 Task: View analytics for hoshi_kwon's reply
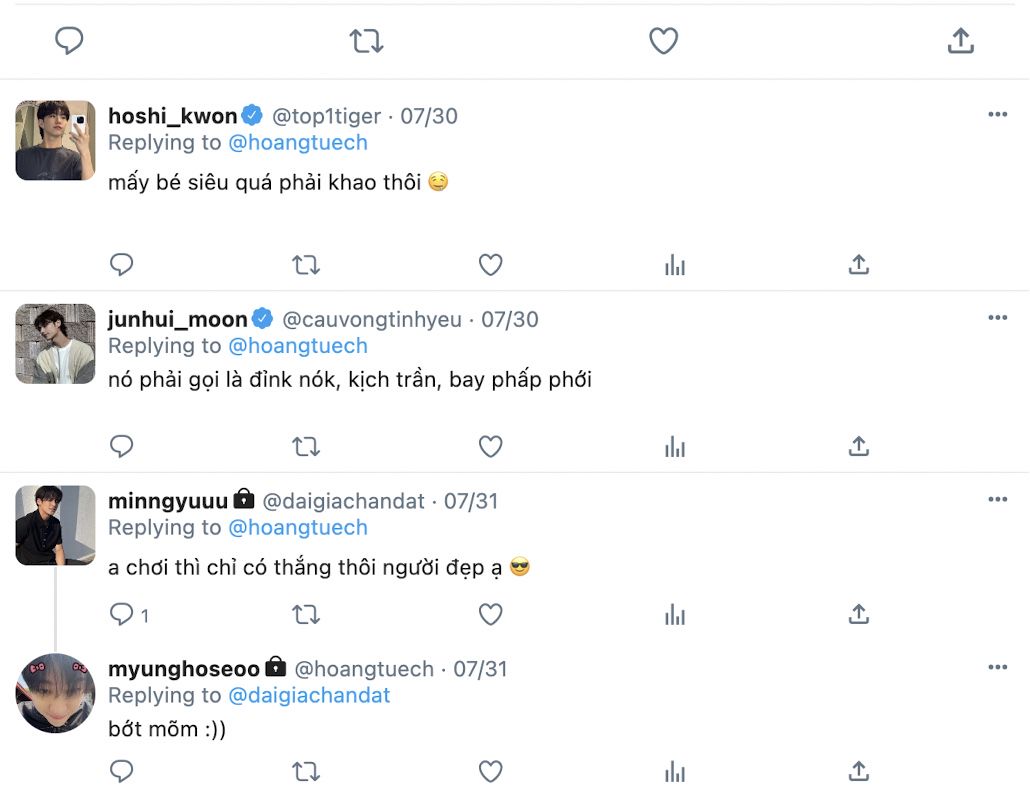click(x=675, y=265)
